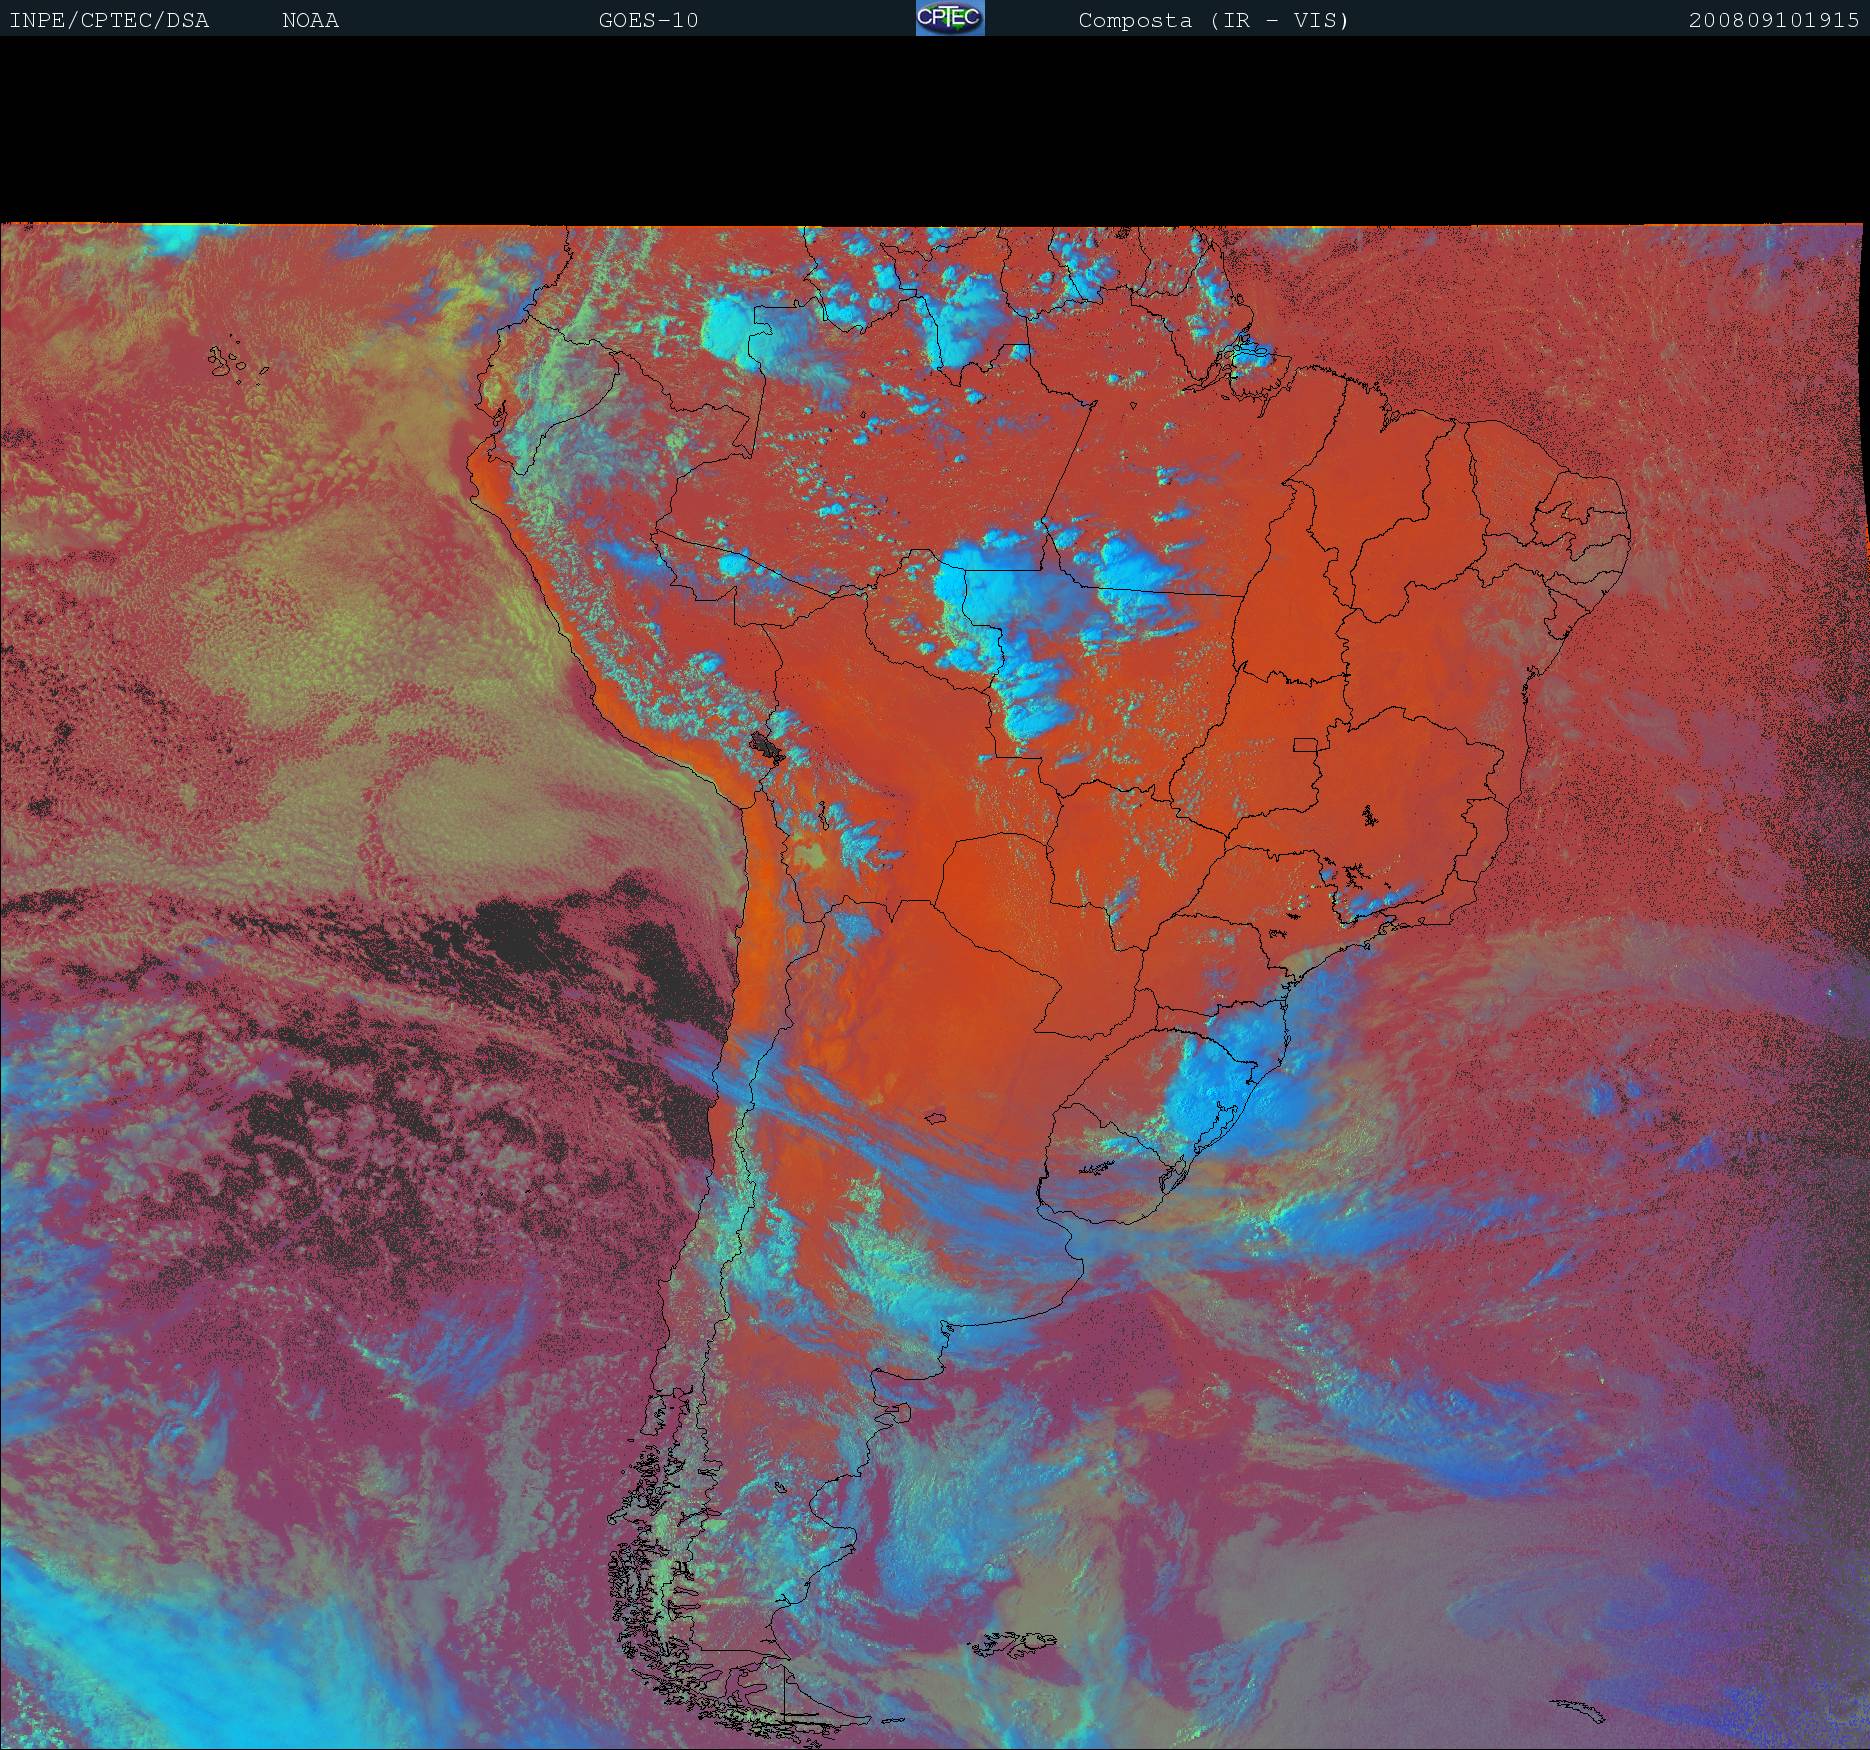Click the dark Lake Titicaca spot

tap(768, 746)
